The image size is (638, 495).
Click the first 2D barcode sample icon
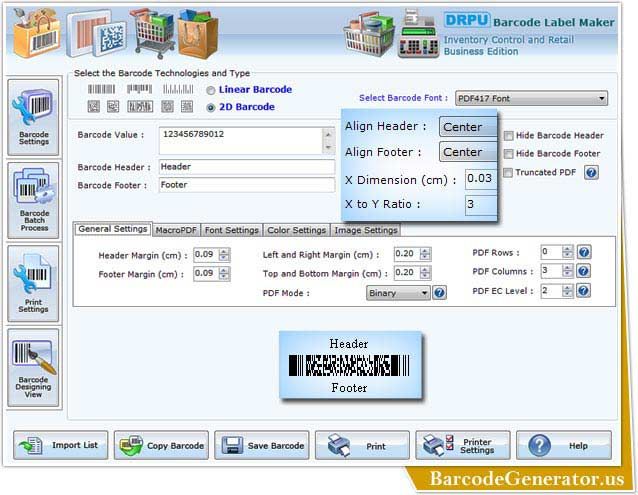point(94,107)
